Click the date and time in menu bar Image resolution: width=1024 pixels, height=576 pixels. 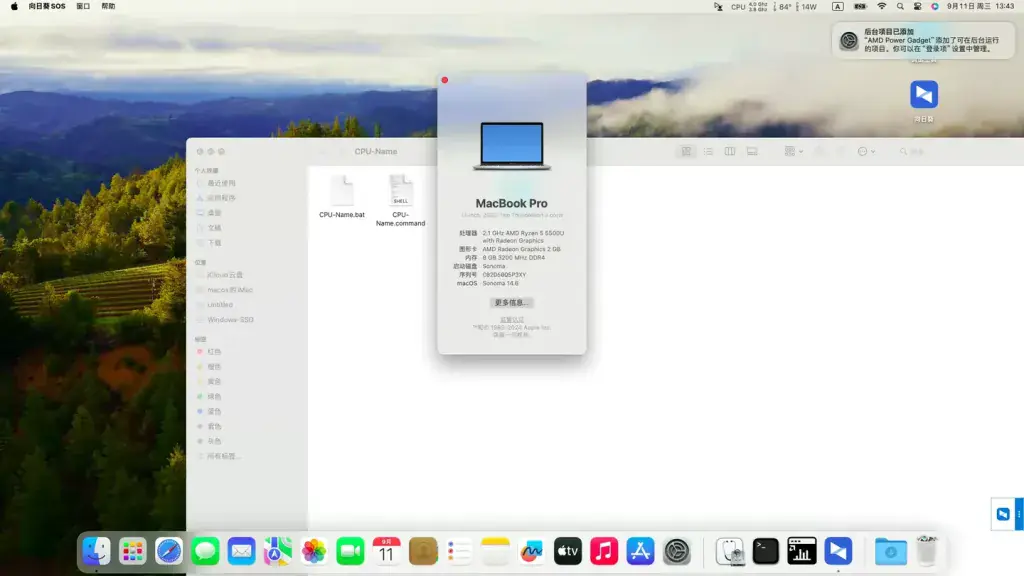pyautogui.click(x=980, y=7)
